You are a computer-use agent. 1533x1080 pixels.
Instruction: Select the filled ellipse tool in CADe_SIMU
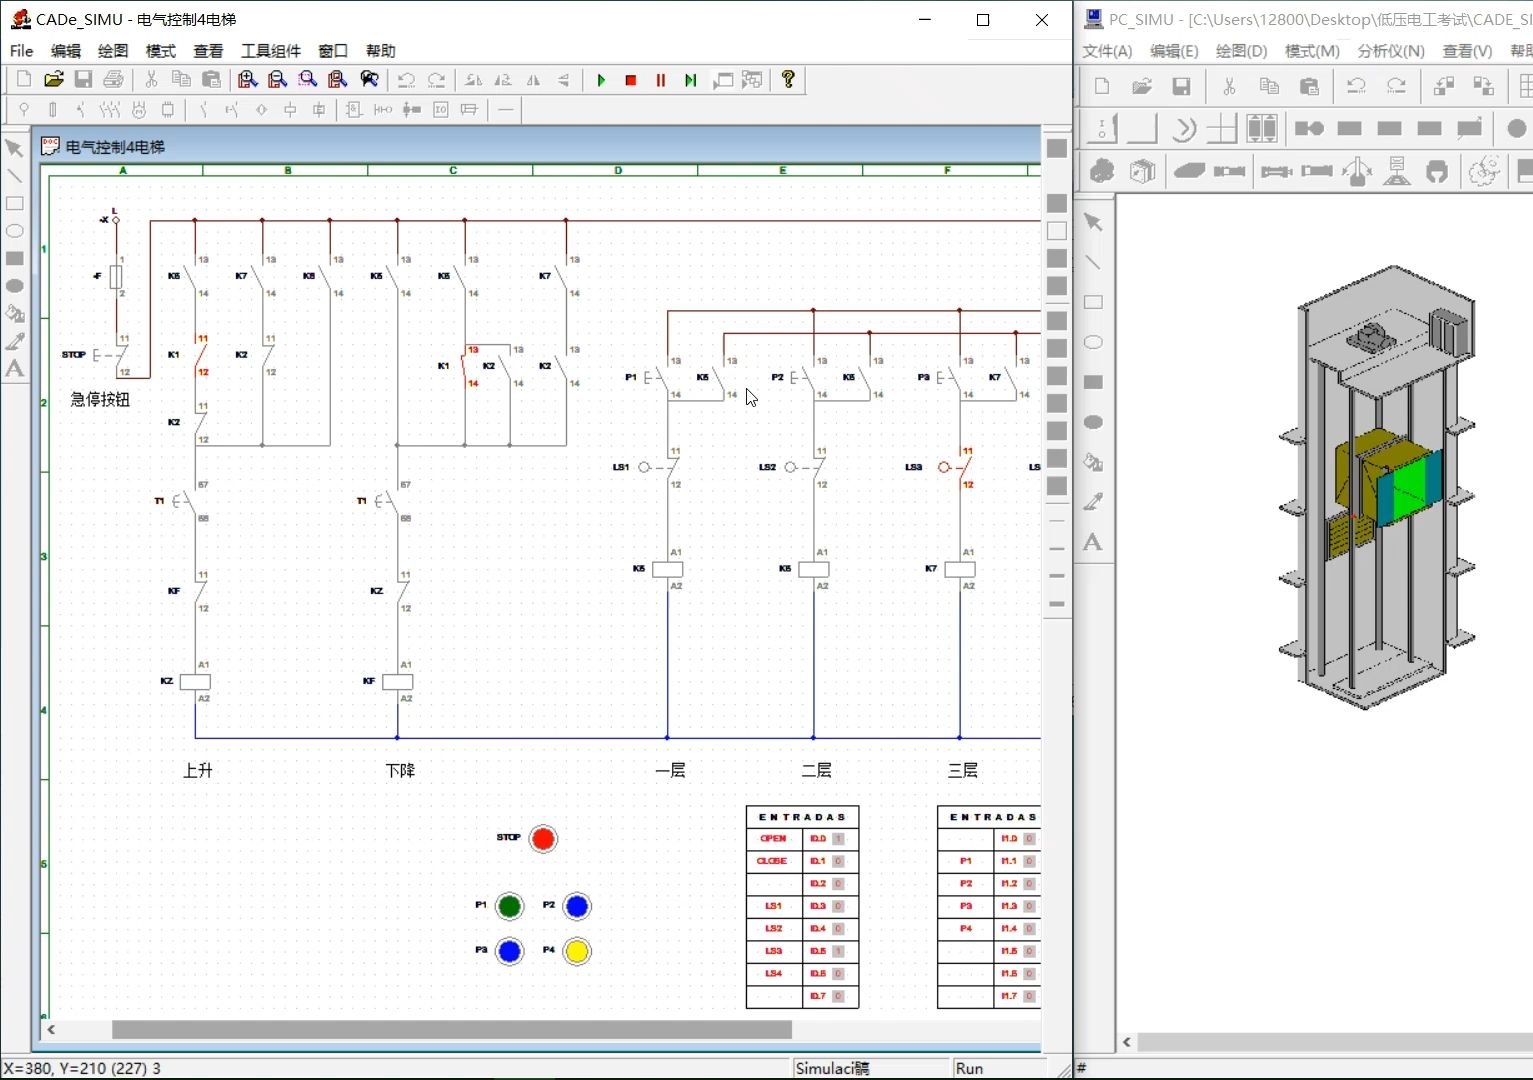click(14, 286)
